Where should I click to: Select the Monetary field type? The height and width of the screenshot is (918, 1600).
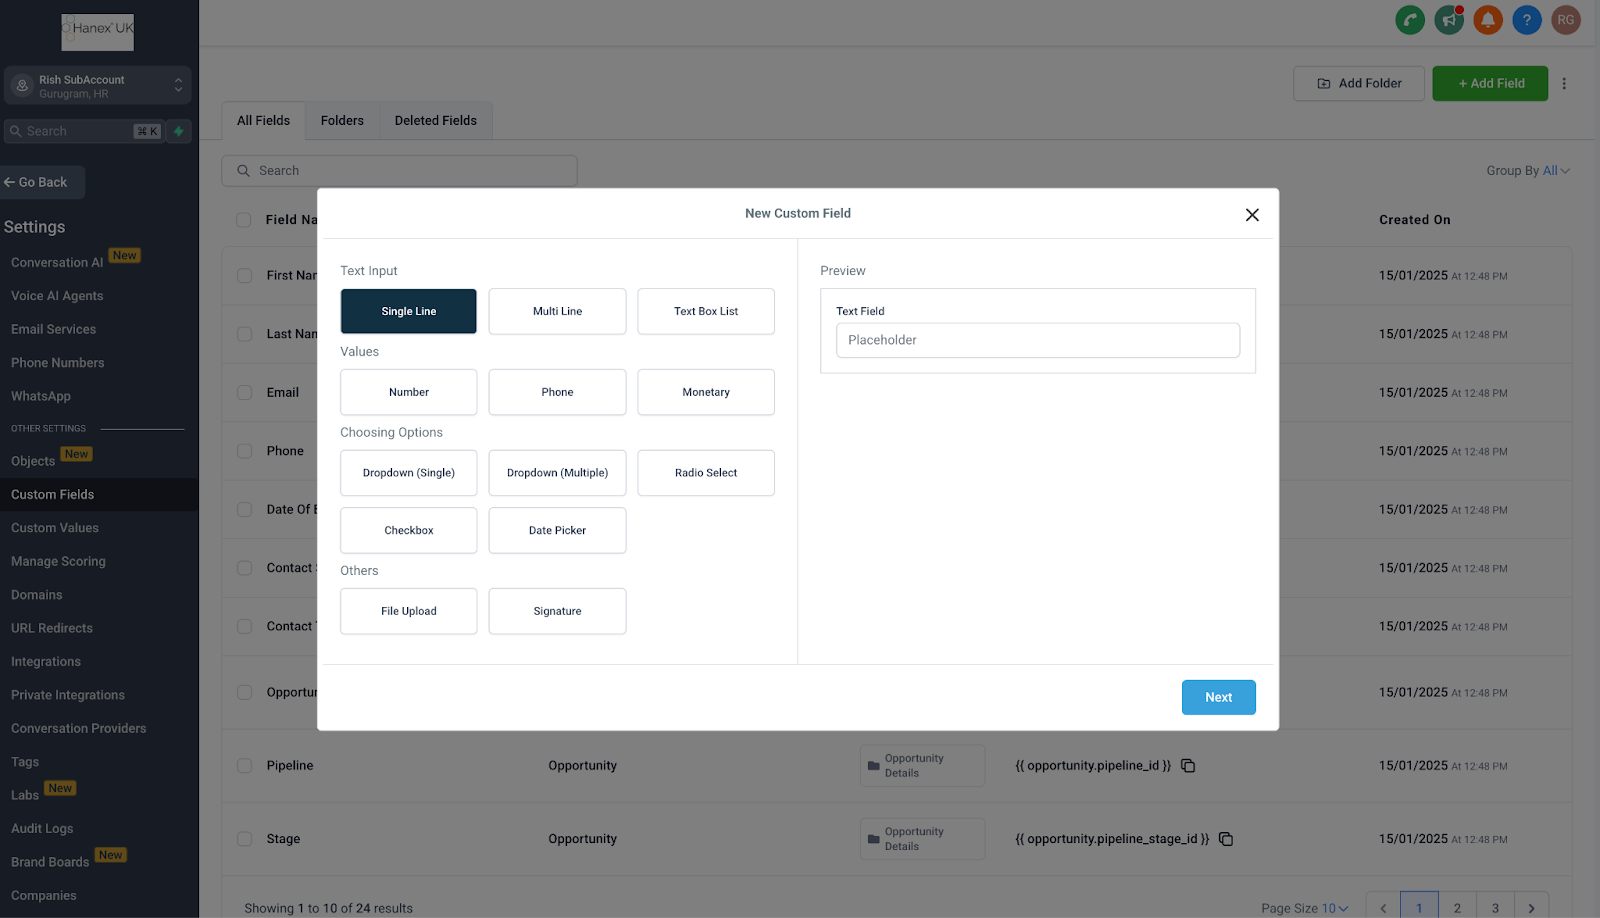click(x=706, y=392)
